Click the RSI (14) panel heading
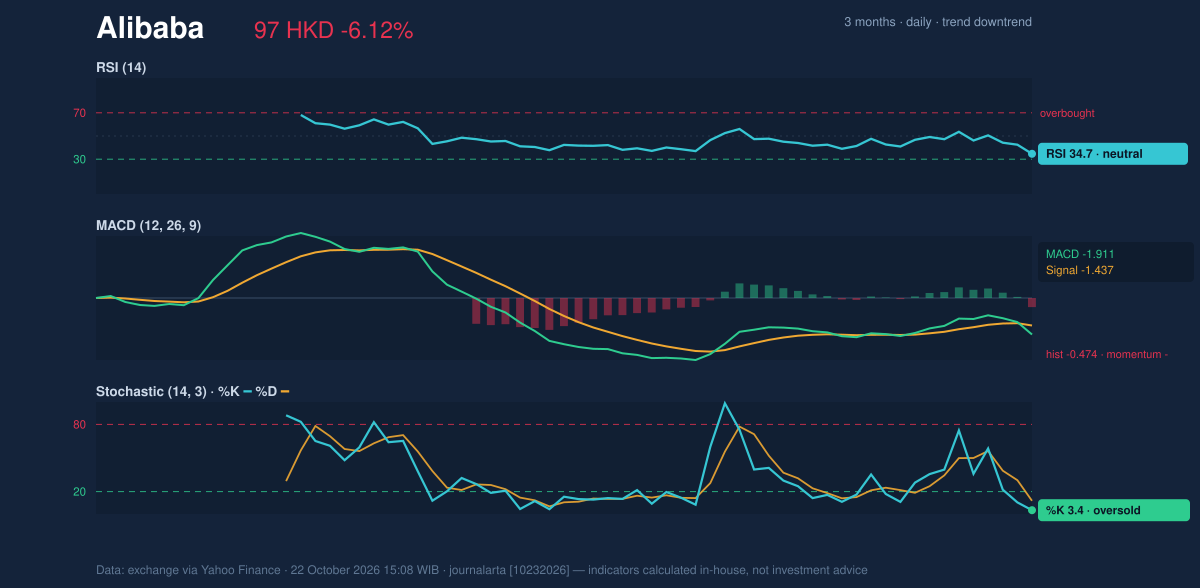The height and width of the screenshot is (588, 1200). click(121, 67)
